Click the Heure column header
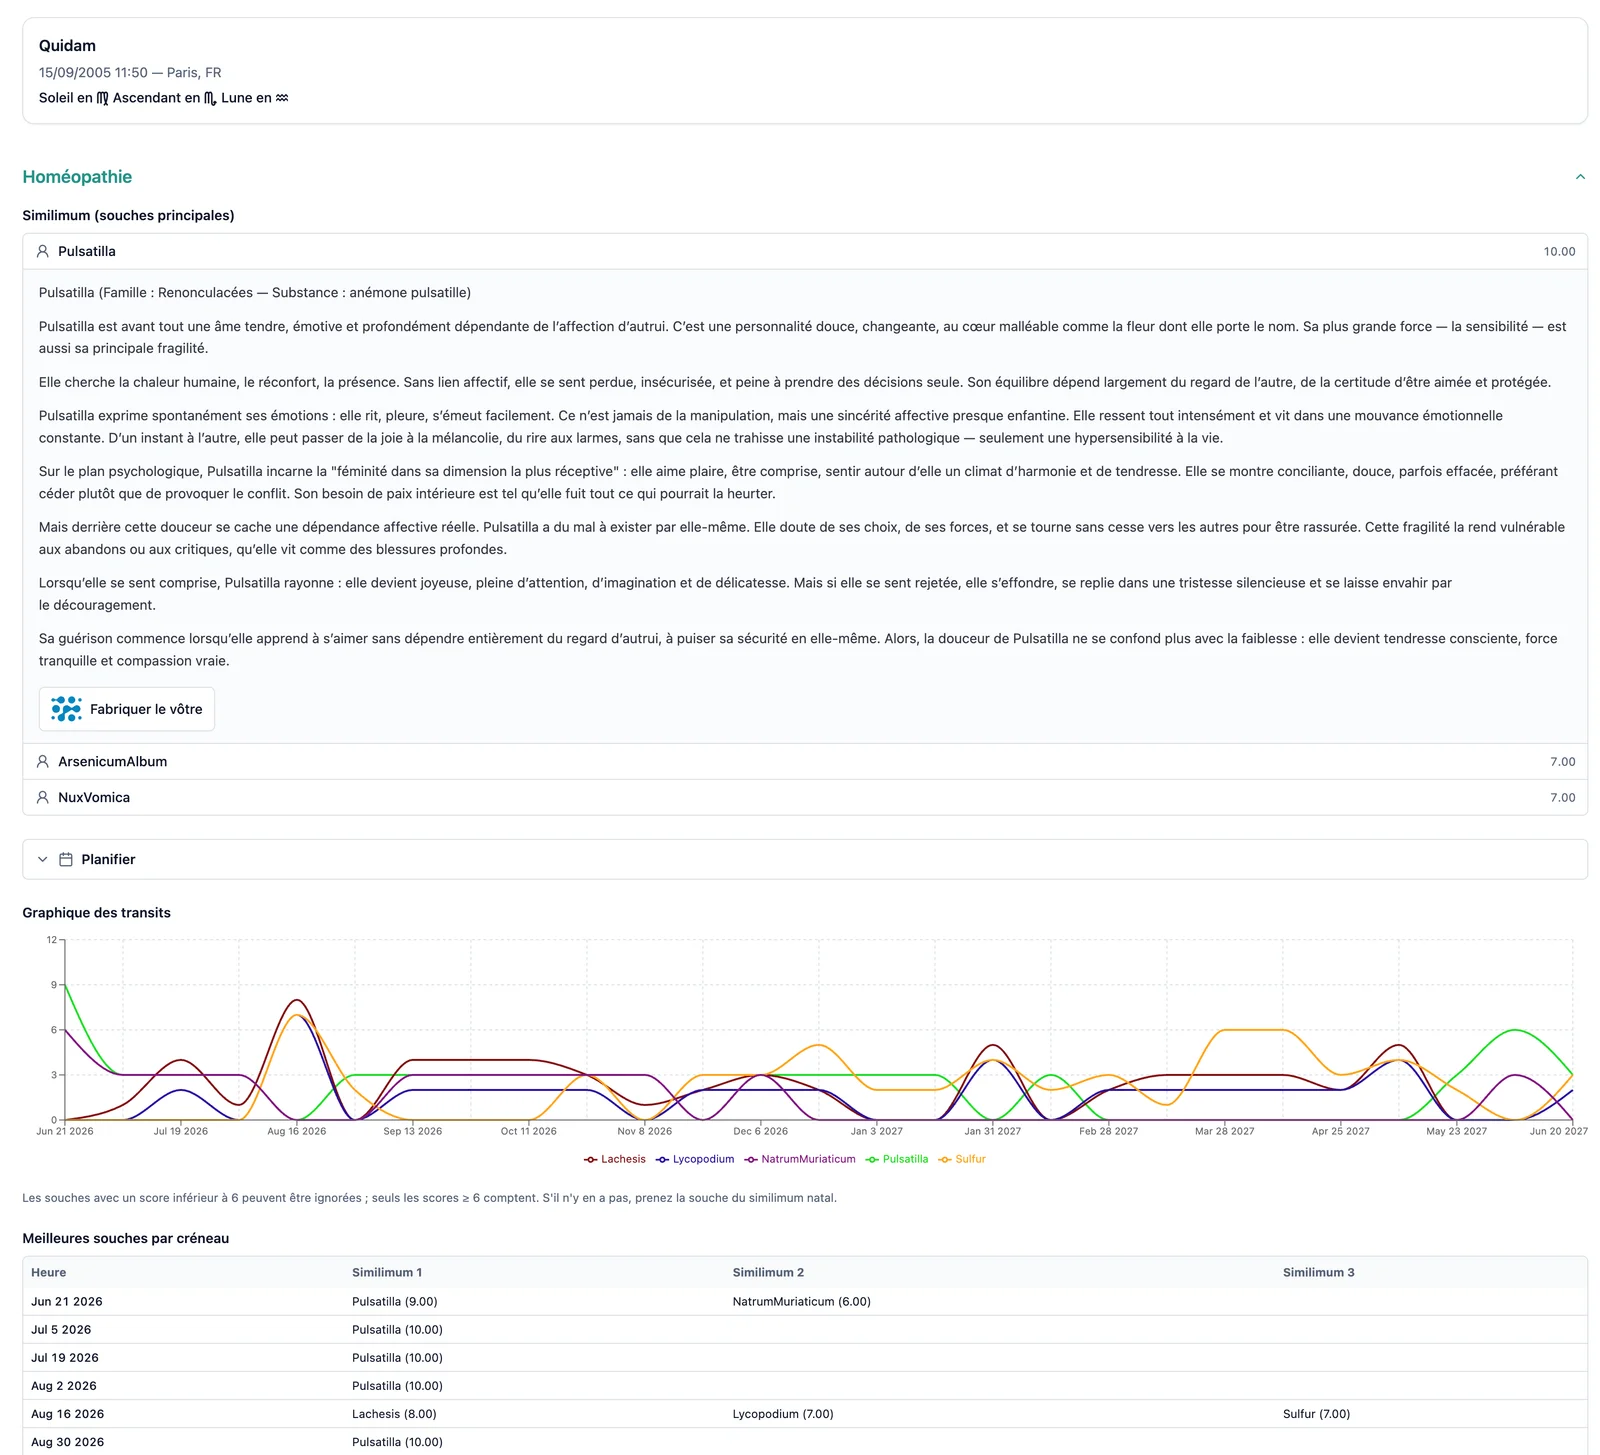Screen dimensions: 1600x1455 coord(49,1273)
